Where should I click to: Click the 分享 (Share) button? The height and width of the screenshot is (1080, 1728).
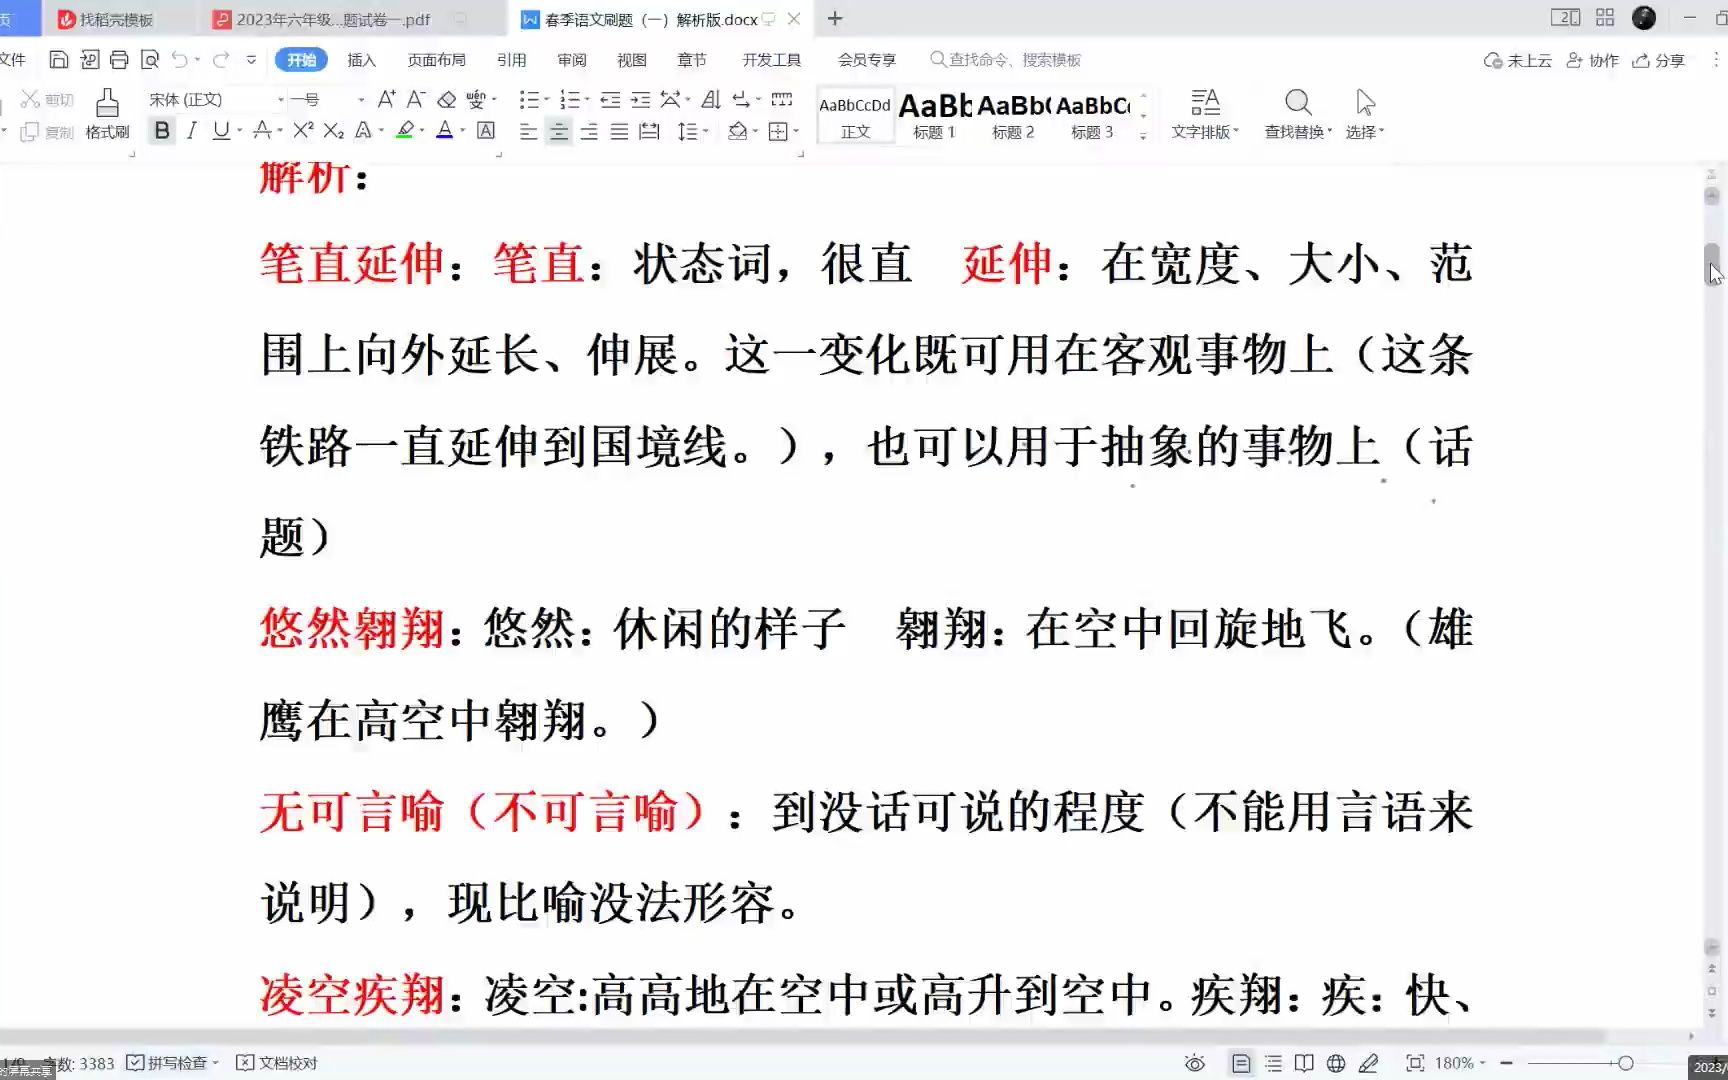[x=1659, y=60]
